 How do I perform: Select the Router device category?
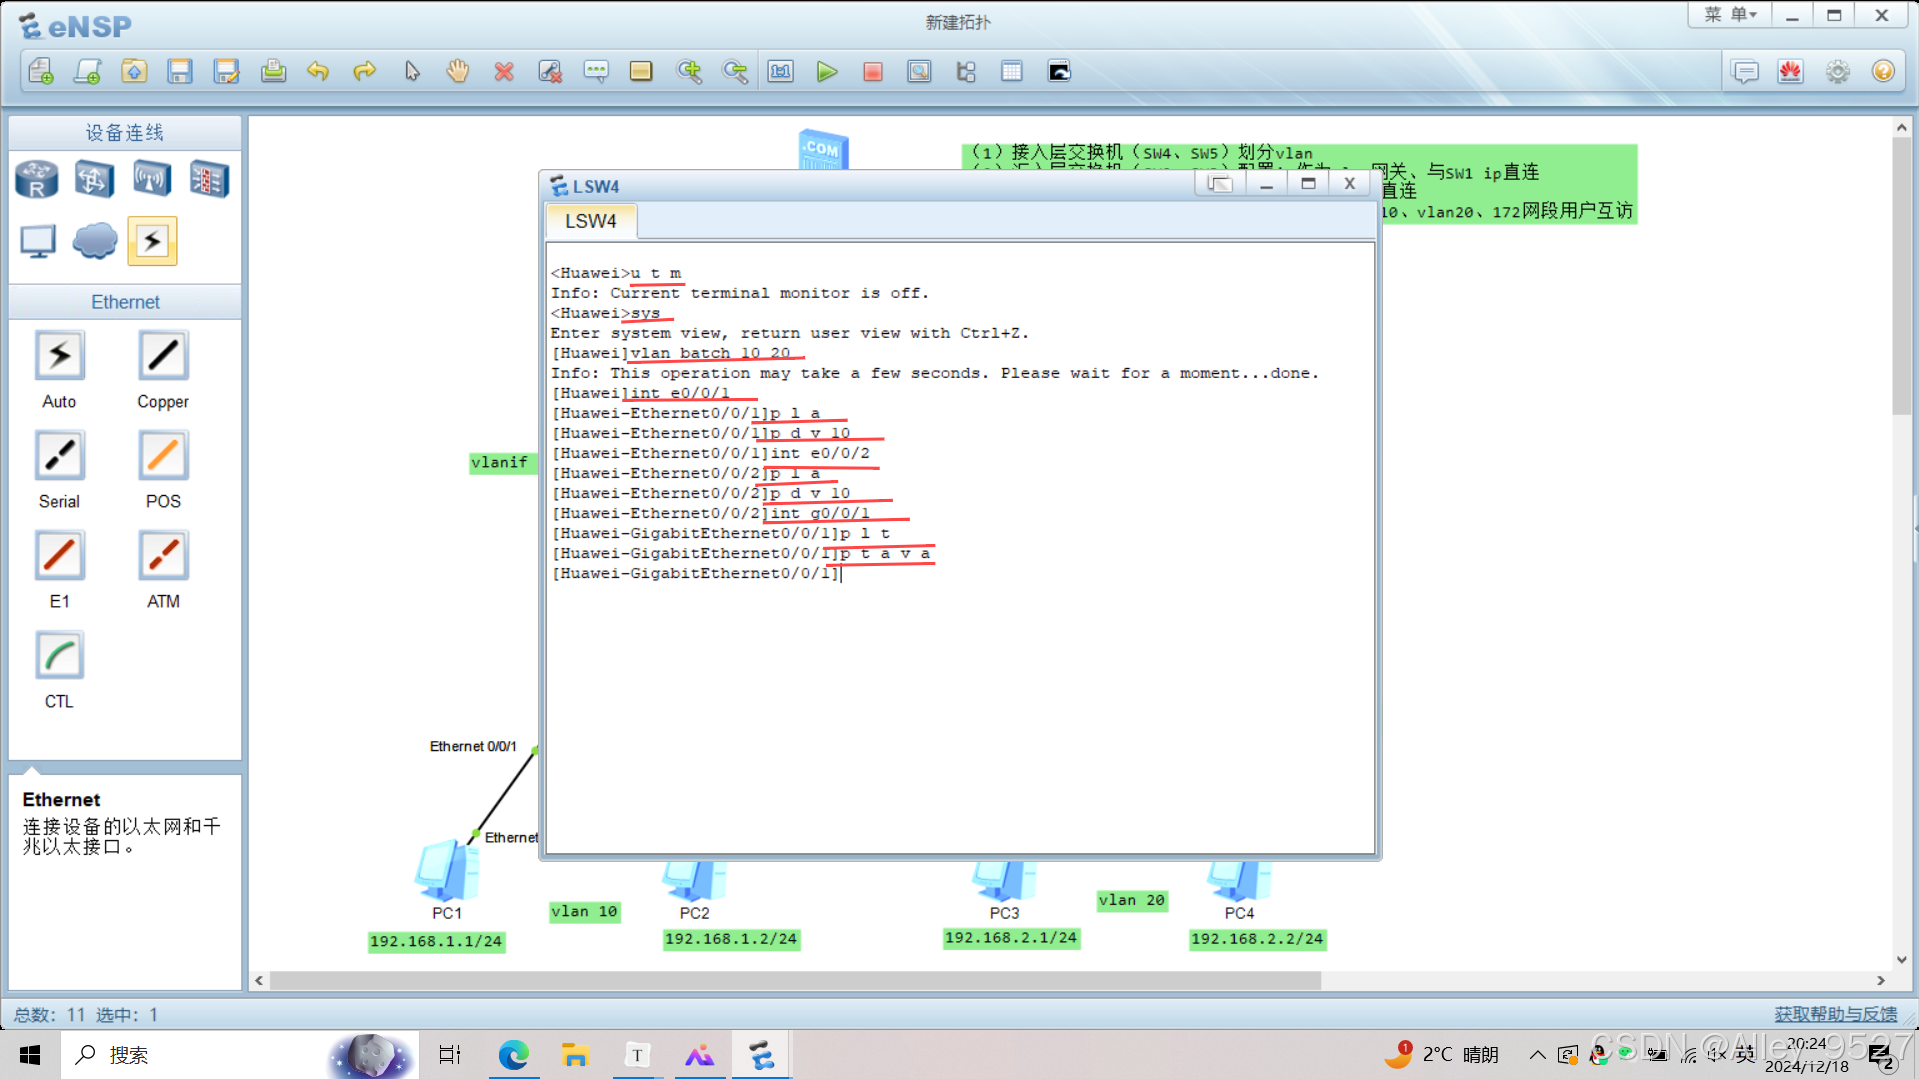[37, 179]
